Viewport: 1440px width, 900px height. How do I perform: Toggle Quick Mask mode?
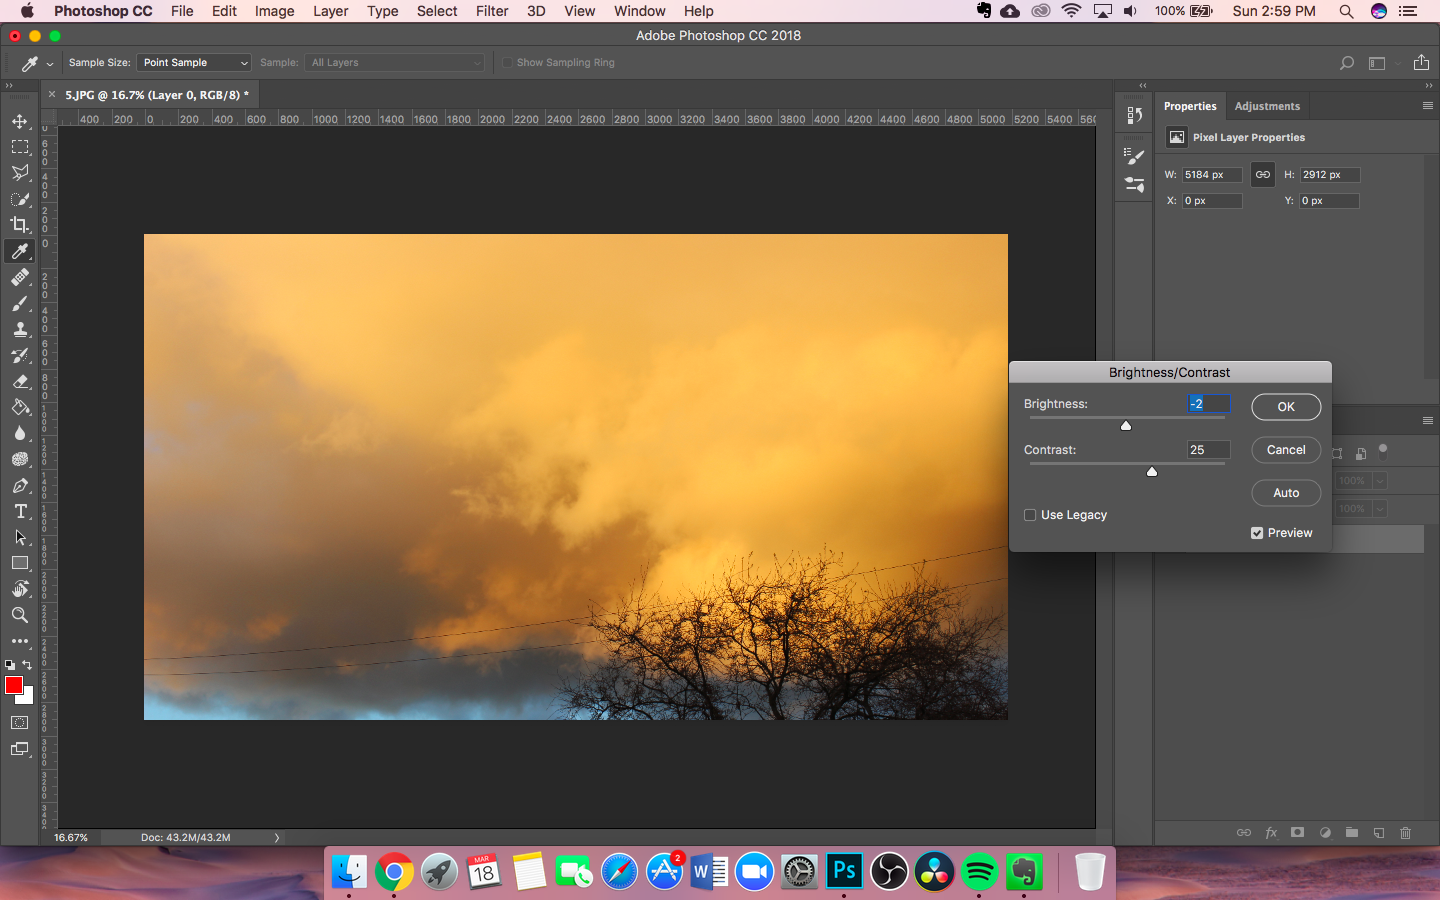pos(20,723)
